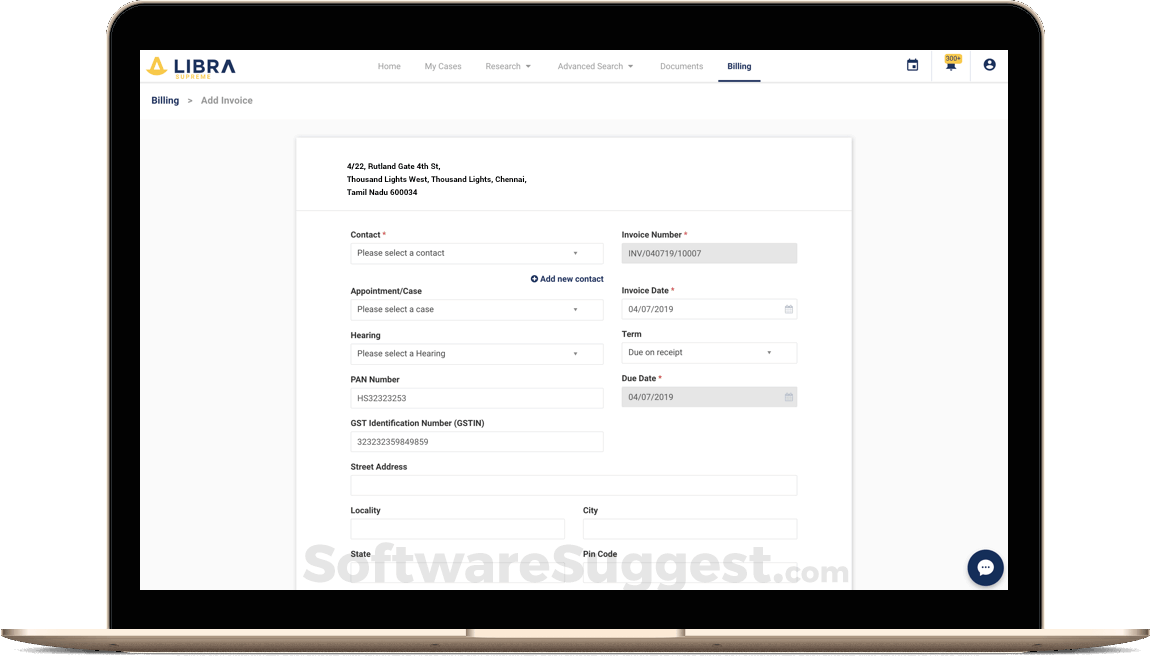This screenshot has width=1151, height=662.
Task: Edit the PAN Number field
Action: [476, 397]
